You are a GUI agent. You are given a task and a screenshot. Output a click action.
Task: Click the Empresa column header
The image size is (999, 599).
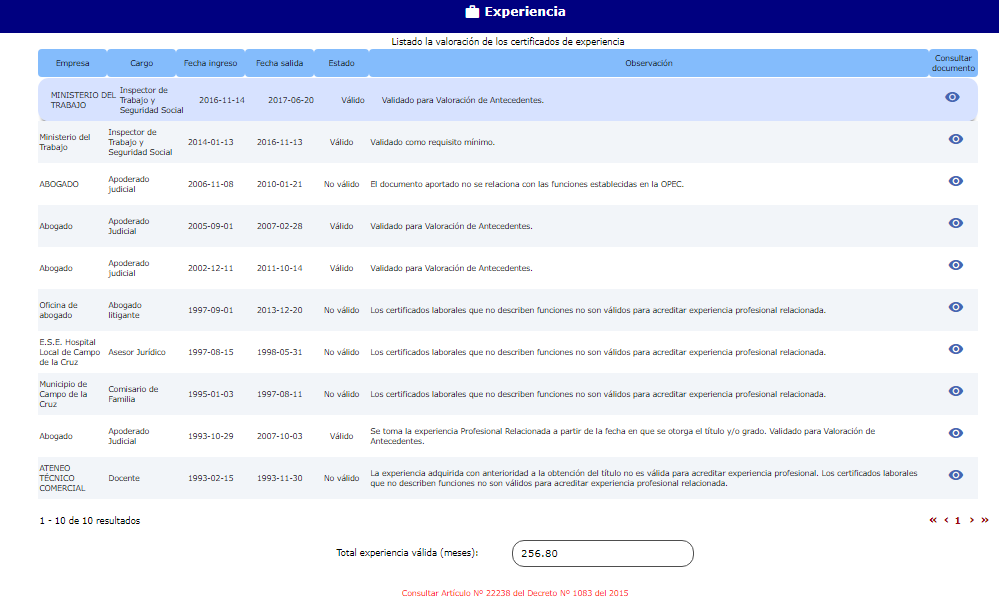pyautogui.click(x=72, y=63)
